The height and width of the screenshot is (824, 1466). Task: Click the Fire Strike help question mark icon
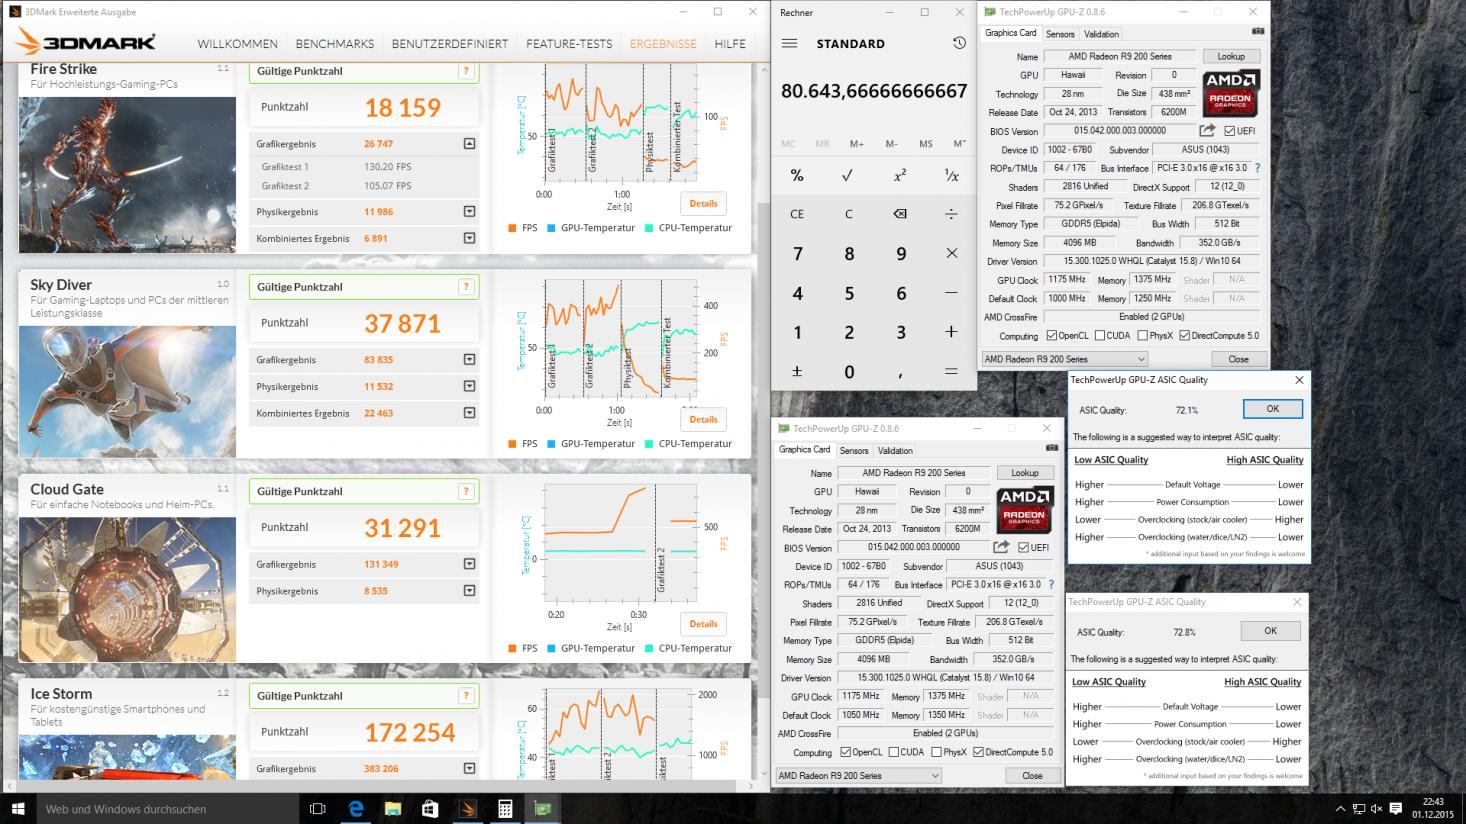click(x=466, y=71)
